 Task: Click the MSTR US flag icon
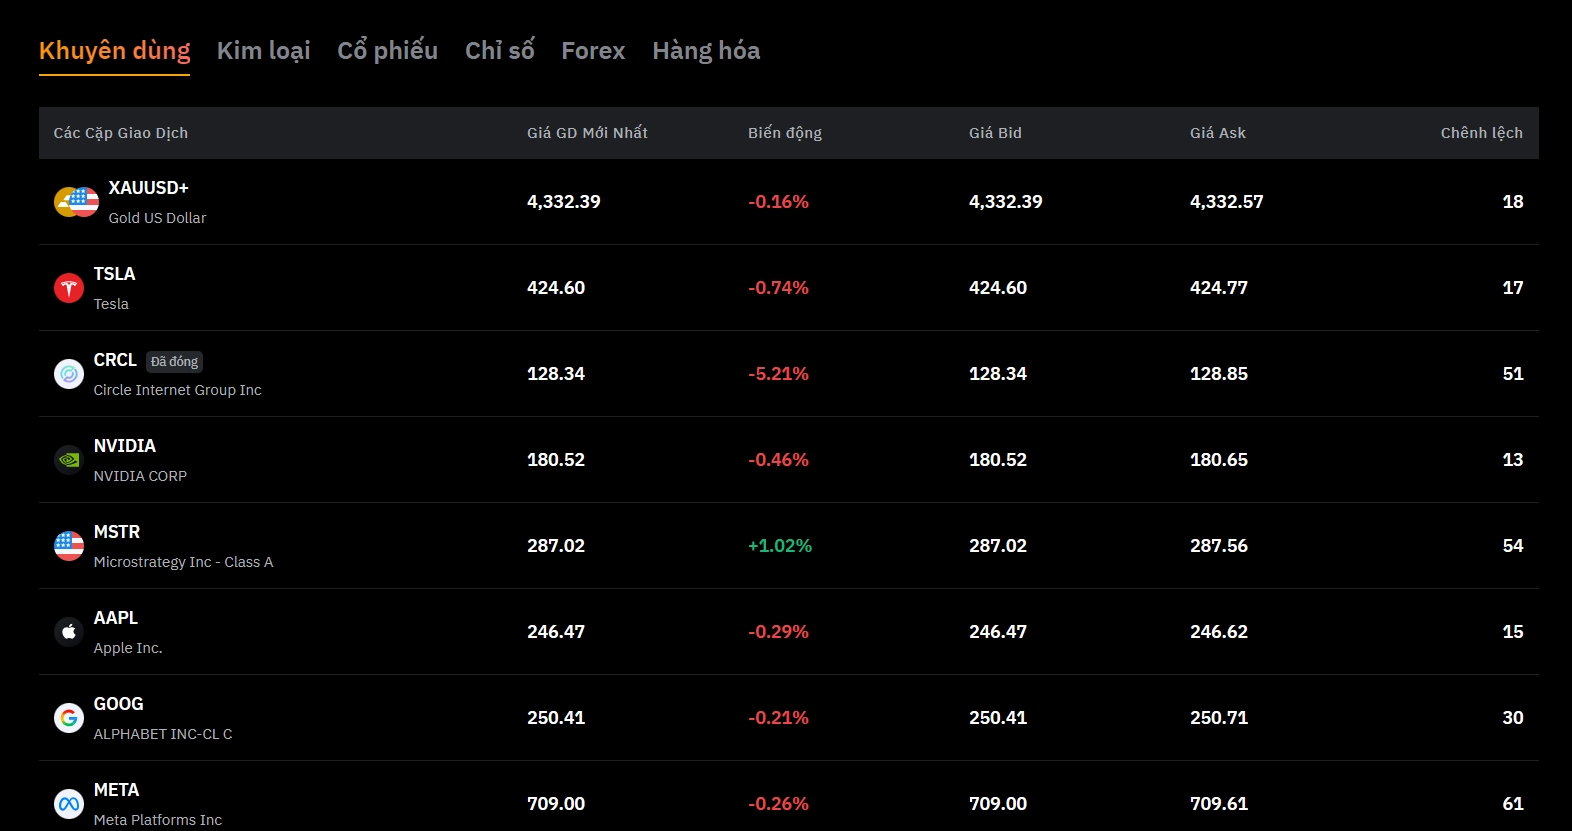click(69, 546)
